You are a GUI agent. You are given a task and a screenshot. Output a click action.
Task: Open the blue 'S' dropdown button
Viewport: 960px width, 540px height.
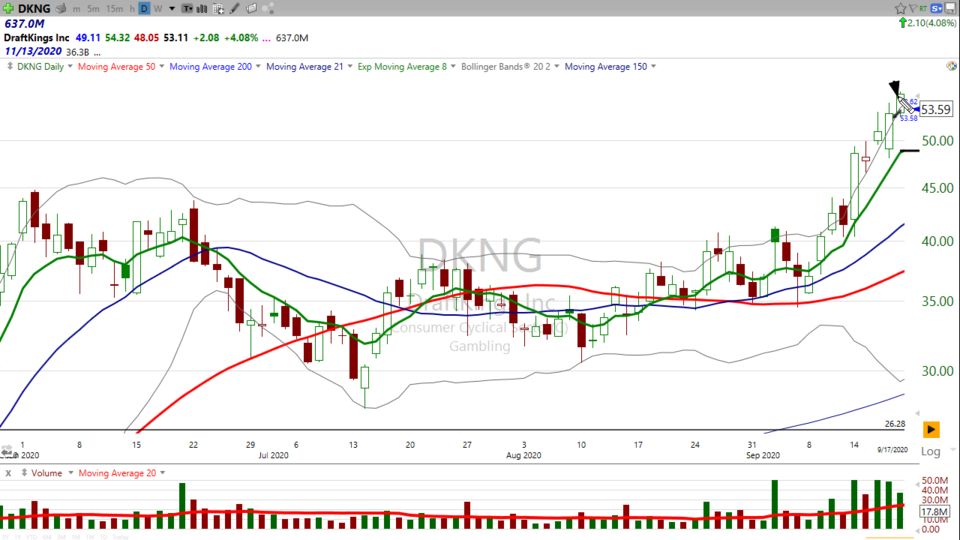click(x=937, y=9)
